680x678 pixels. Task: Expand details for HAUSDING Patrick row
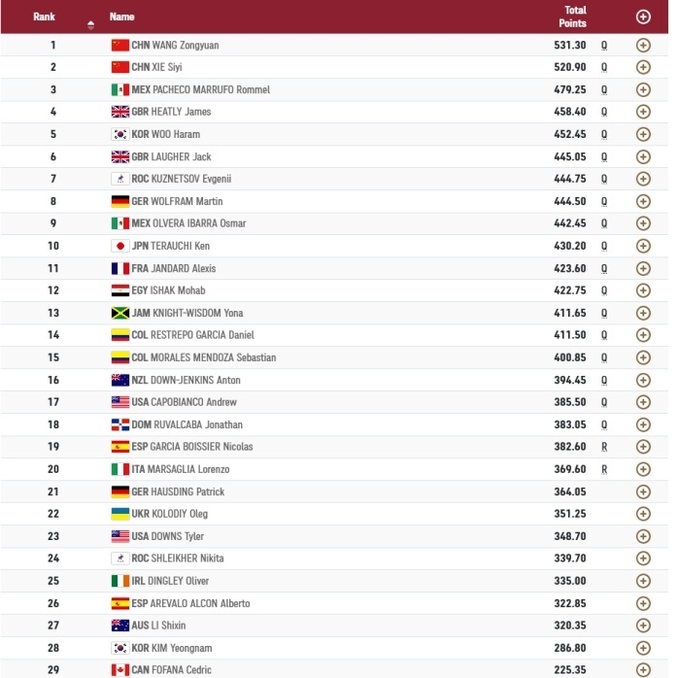point(643,492)
